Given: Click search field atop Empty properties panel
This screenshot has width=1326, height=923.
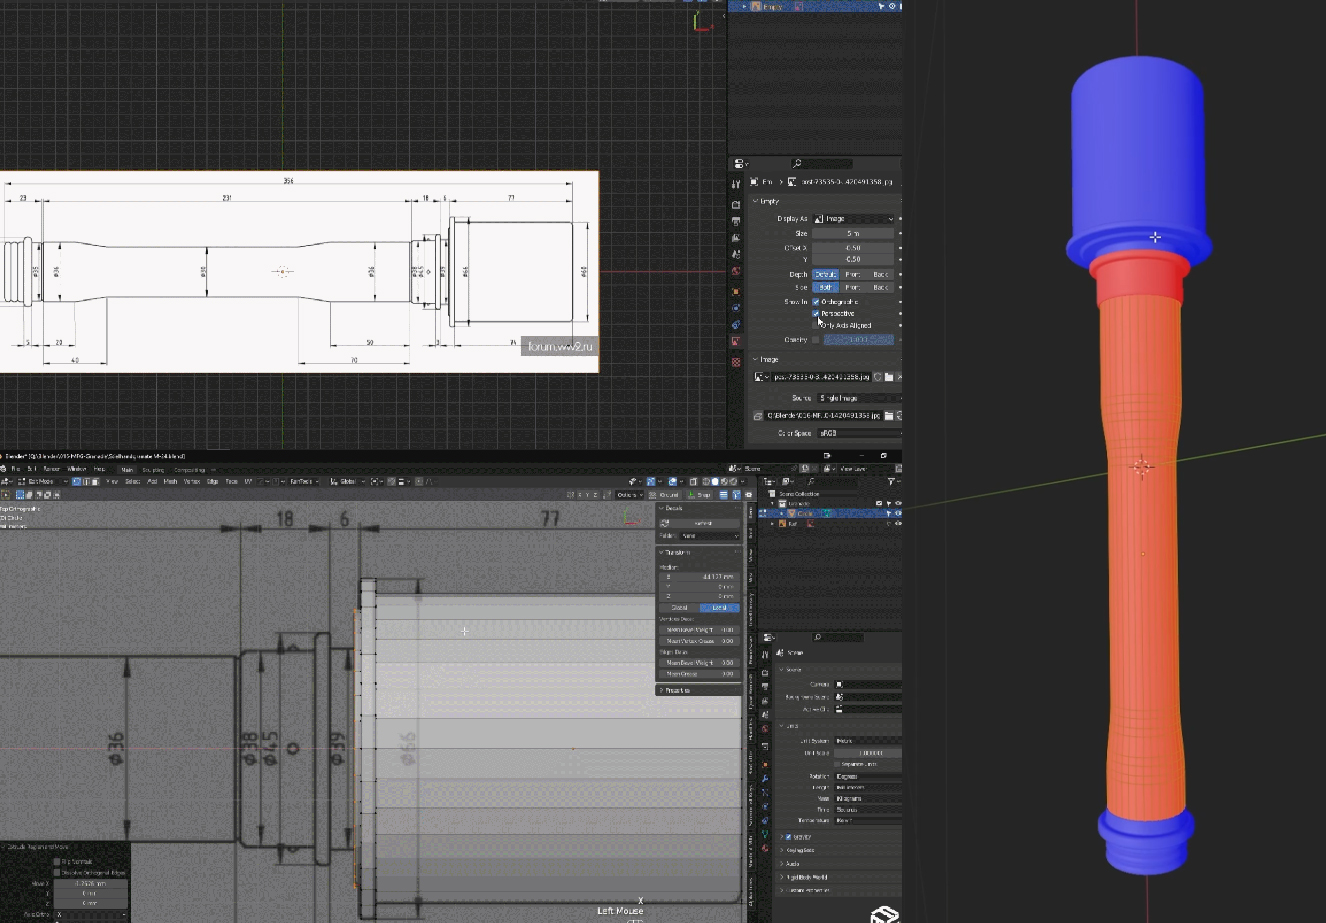Looking at the screenshot, I should [x=820, y=163].
